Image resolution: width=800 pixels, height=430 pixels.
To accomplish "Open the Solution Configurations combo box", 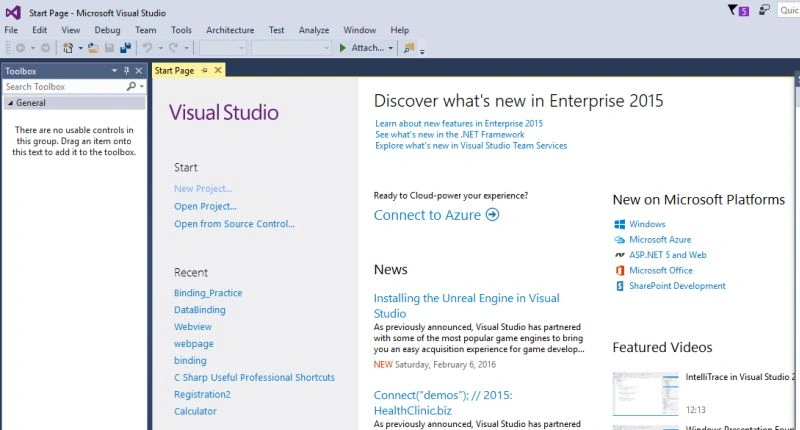I will coord(222,48).
